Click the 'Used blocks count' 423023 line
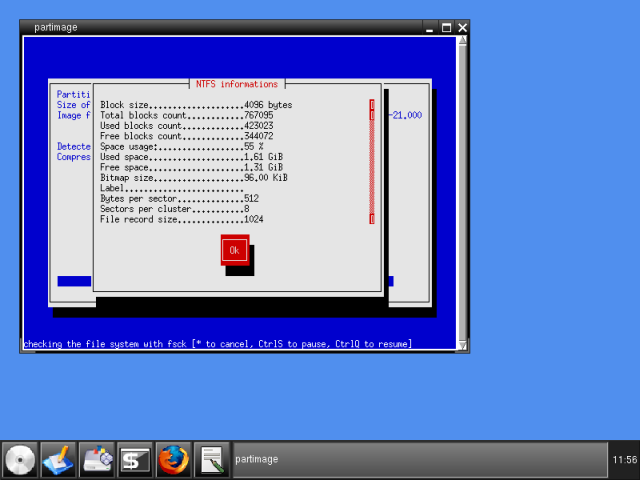The height and width of the screenshot is (480, 640). (x=187, y=126)
